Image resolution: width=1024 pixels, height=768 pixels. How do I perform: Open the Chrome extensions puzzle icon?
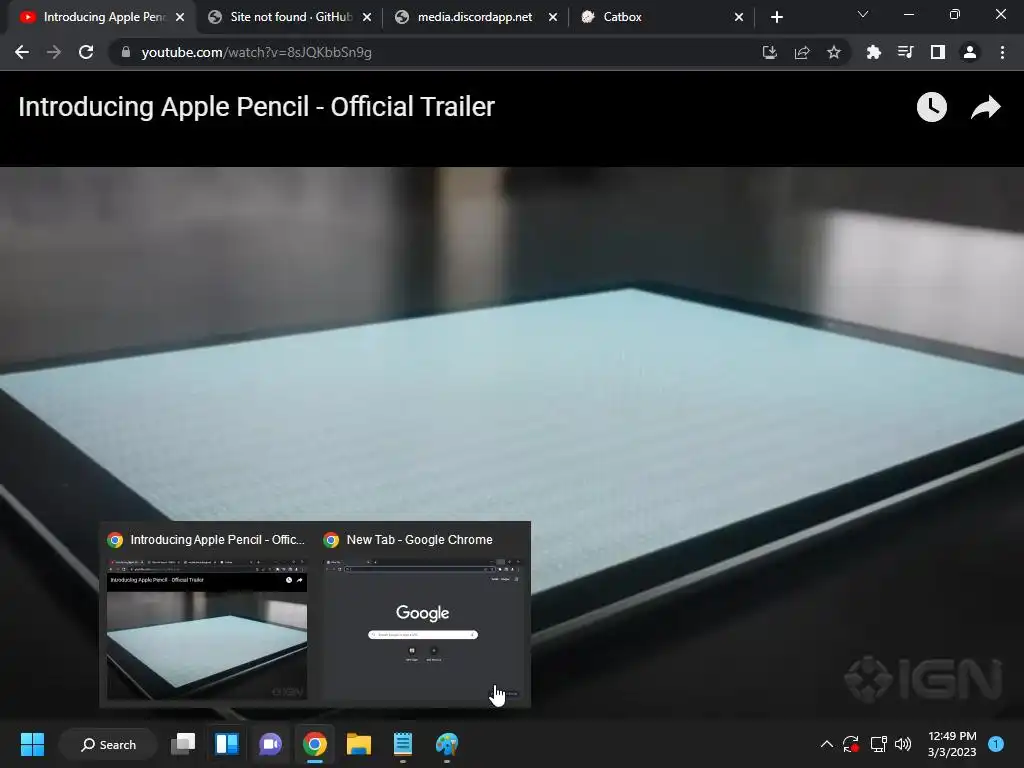[x=873, y=52]
